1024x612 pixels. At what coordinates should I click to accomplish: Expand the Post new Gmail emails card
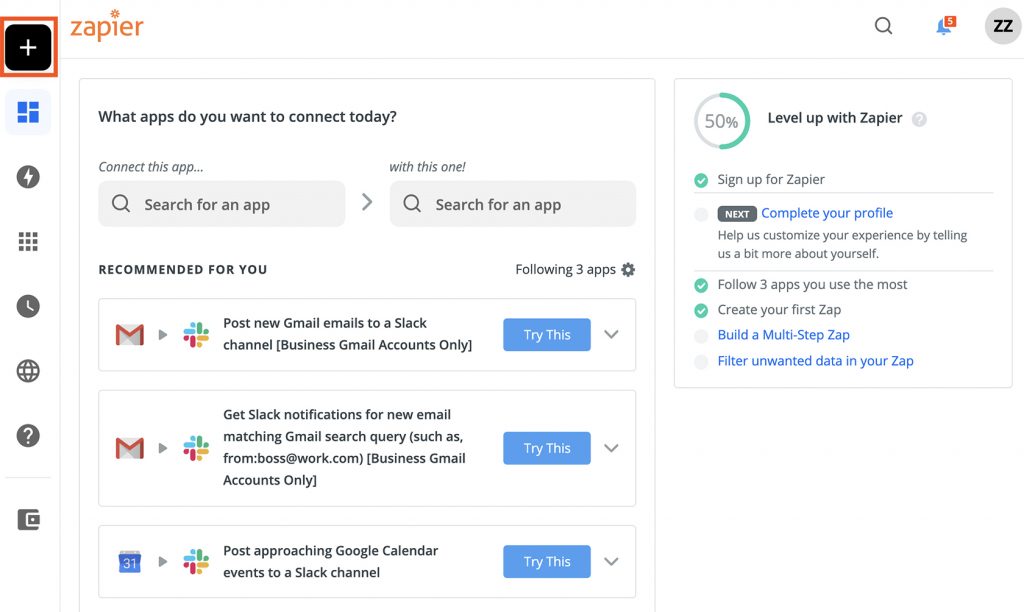(x=611, y=334)
